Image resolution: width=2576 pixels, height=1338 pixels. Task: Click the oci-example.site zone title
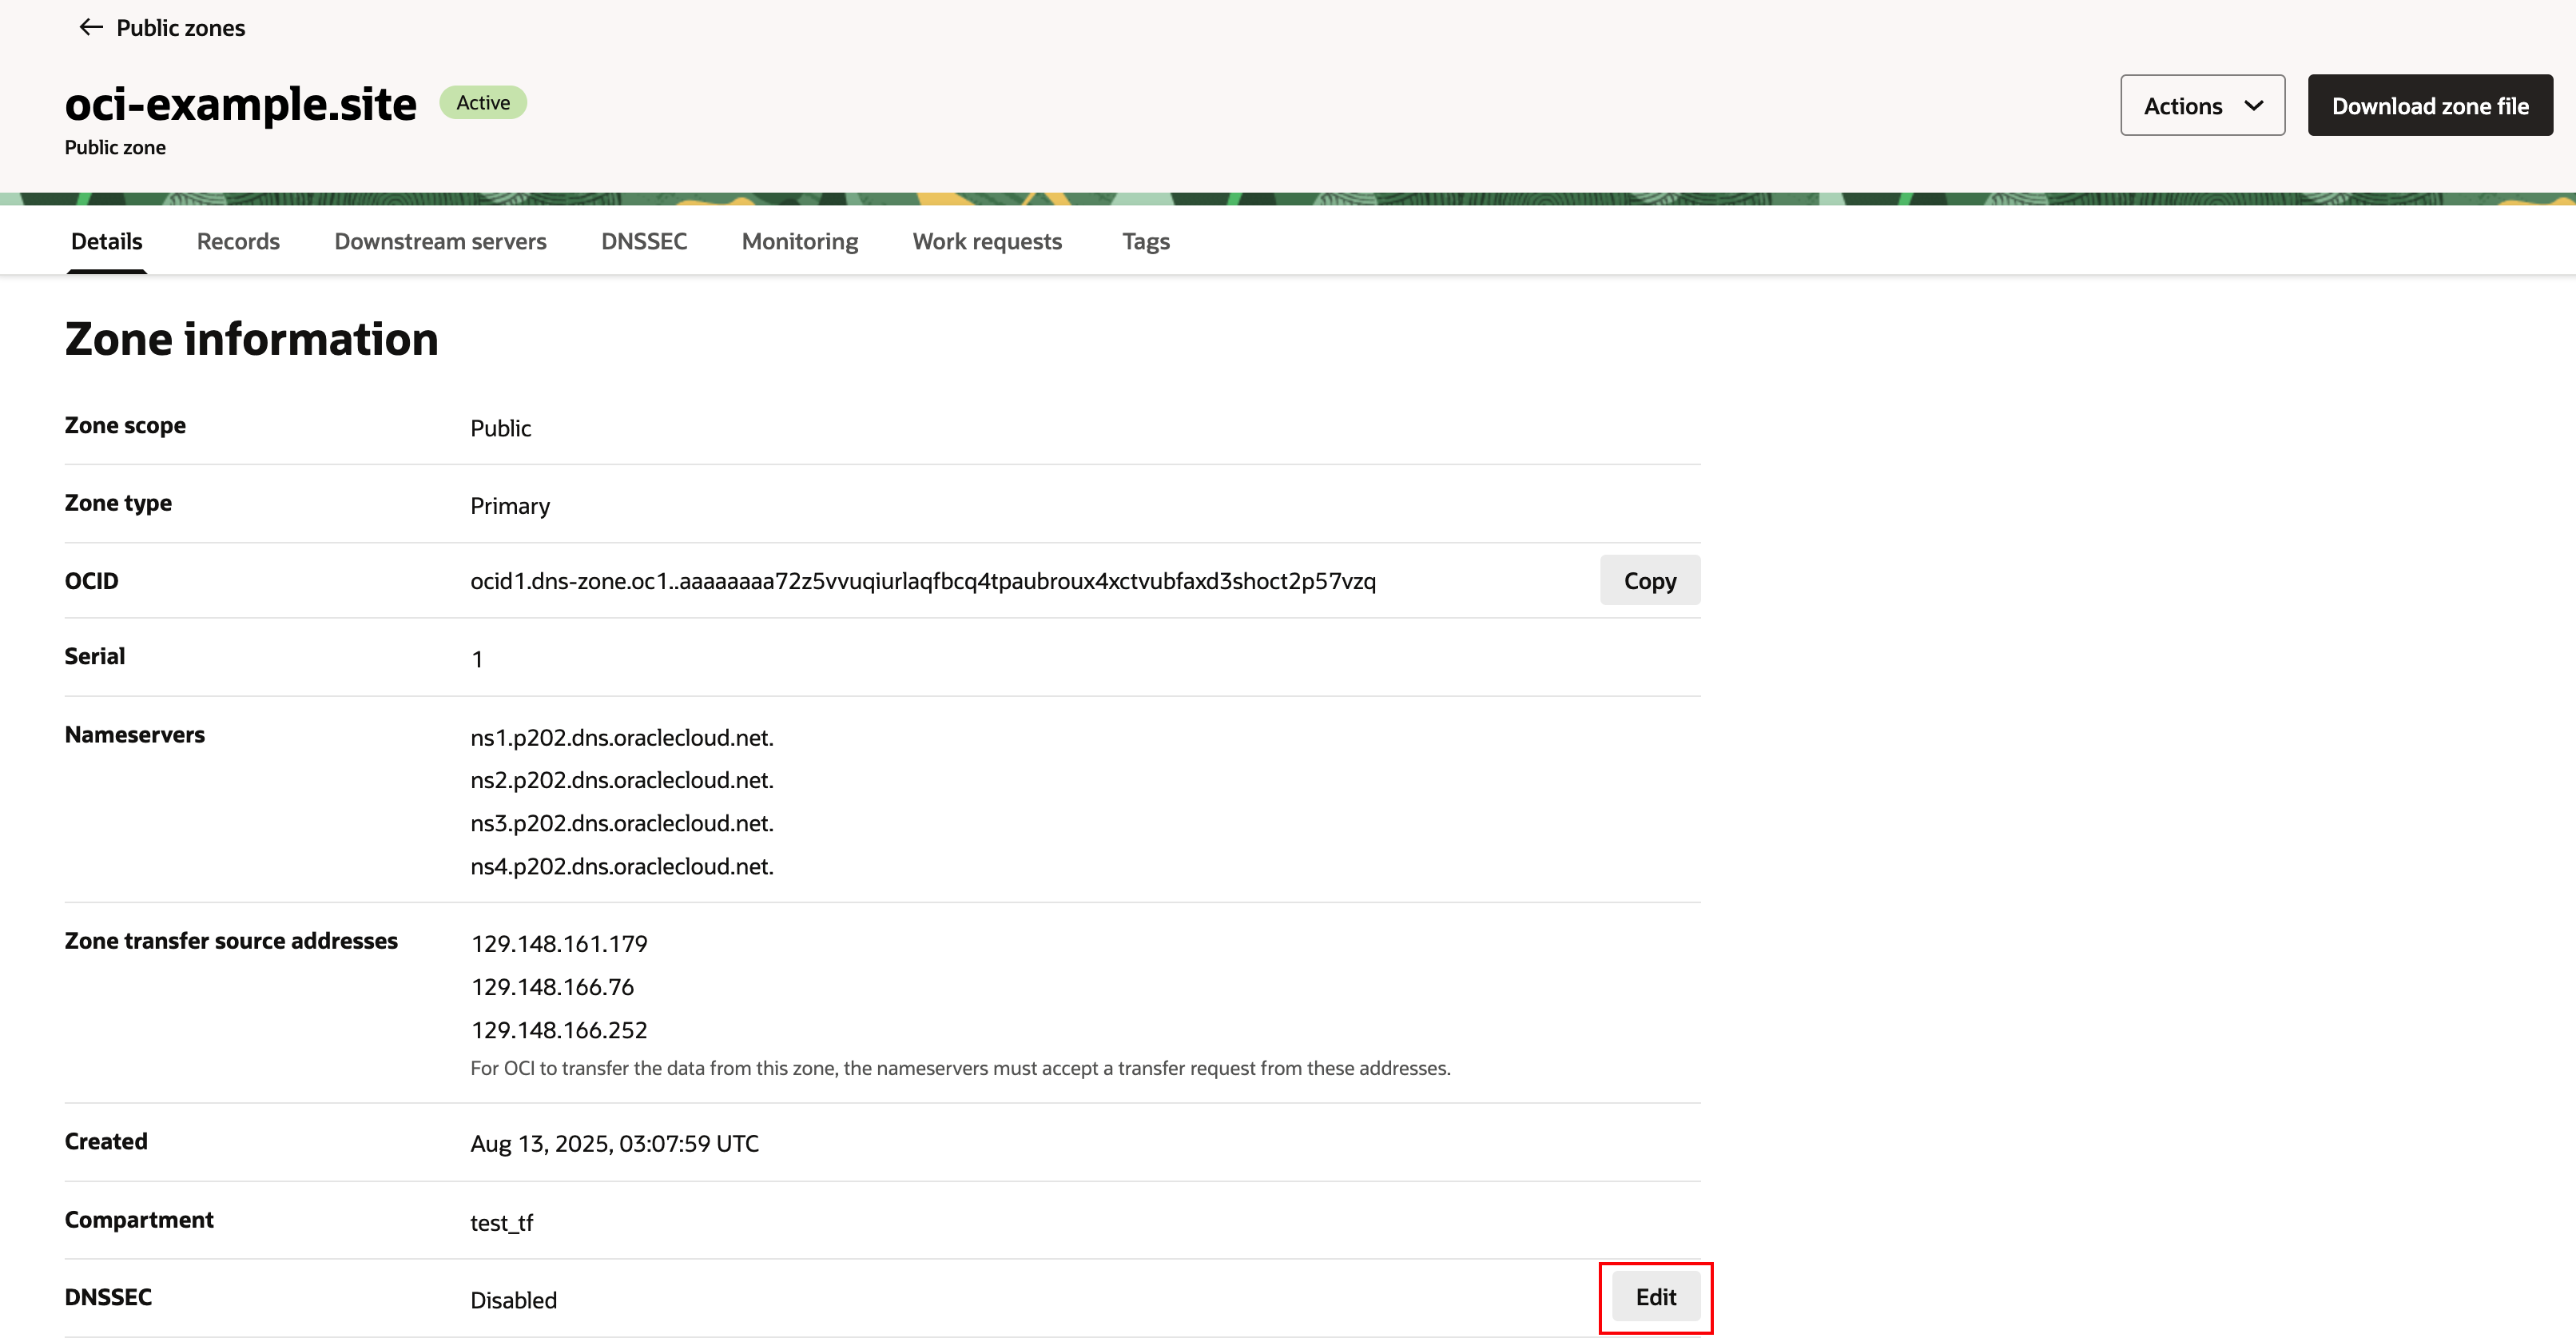(240, 103)
